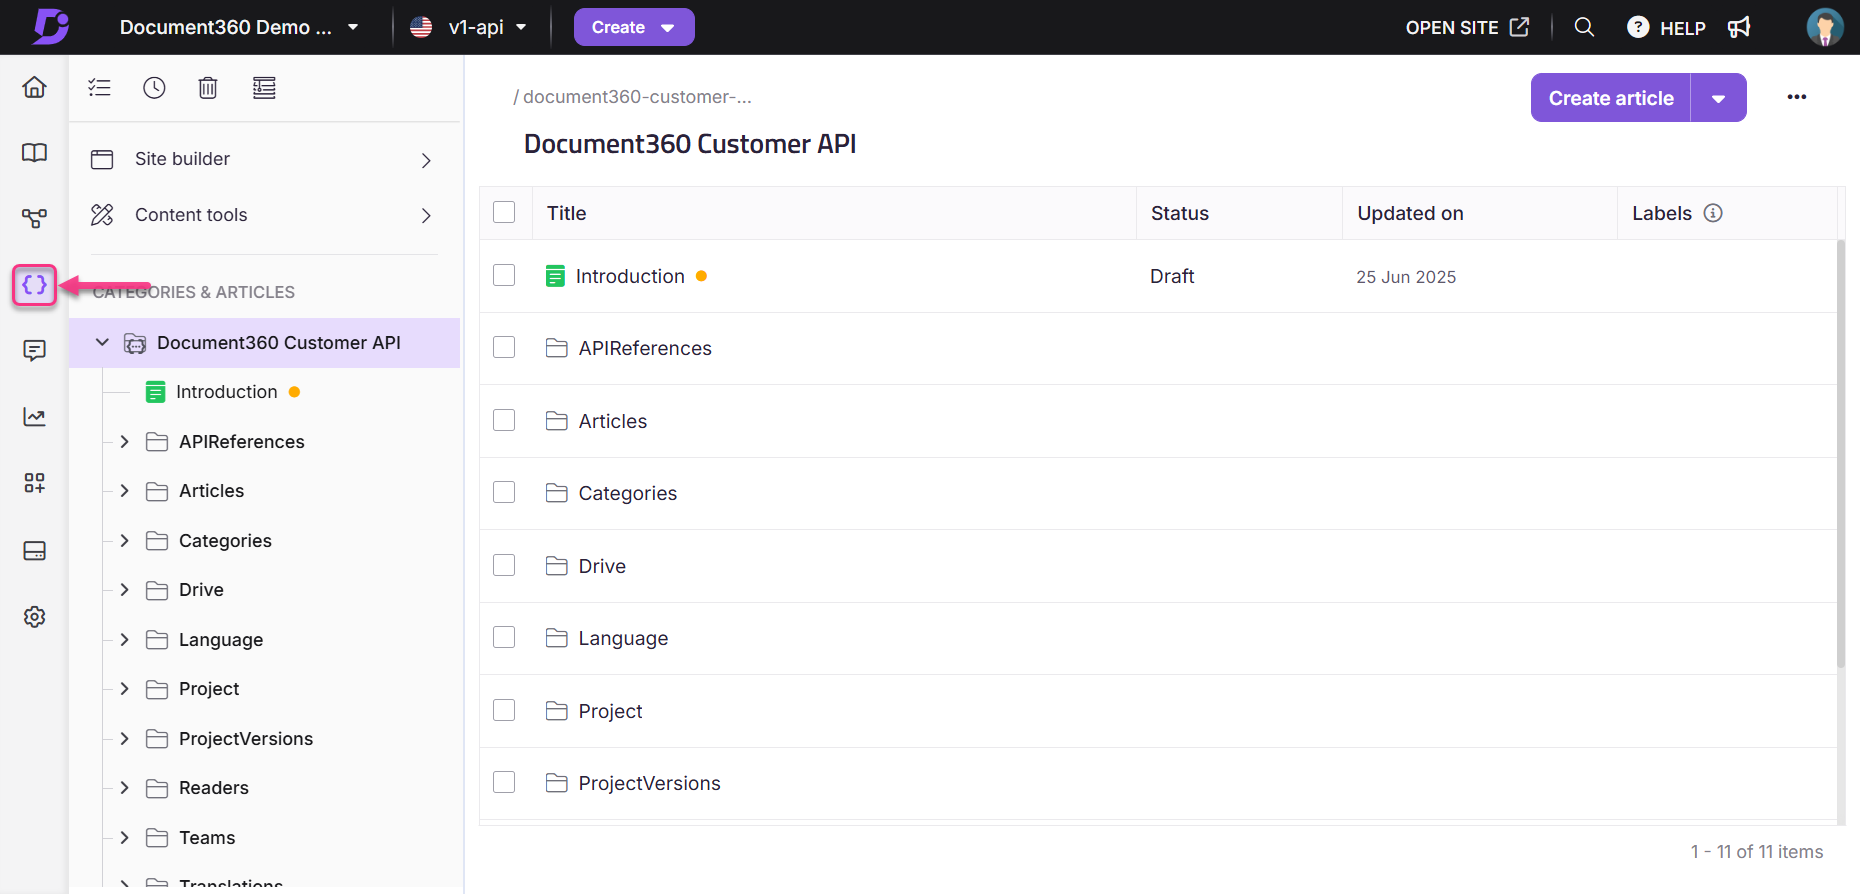The width and height of the screenshot is (1860, 894).
Task: Open the Analytics chart icon
Action: coord(34,417)
